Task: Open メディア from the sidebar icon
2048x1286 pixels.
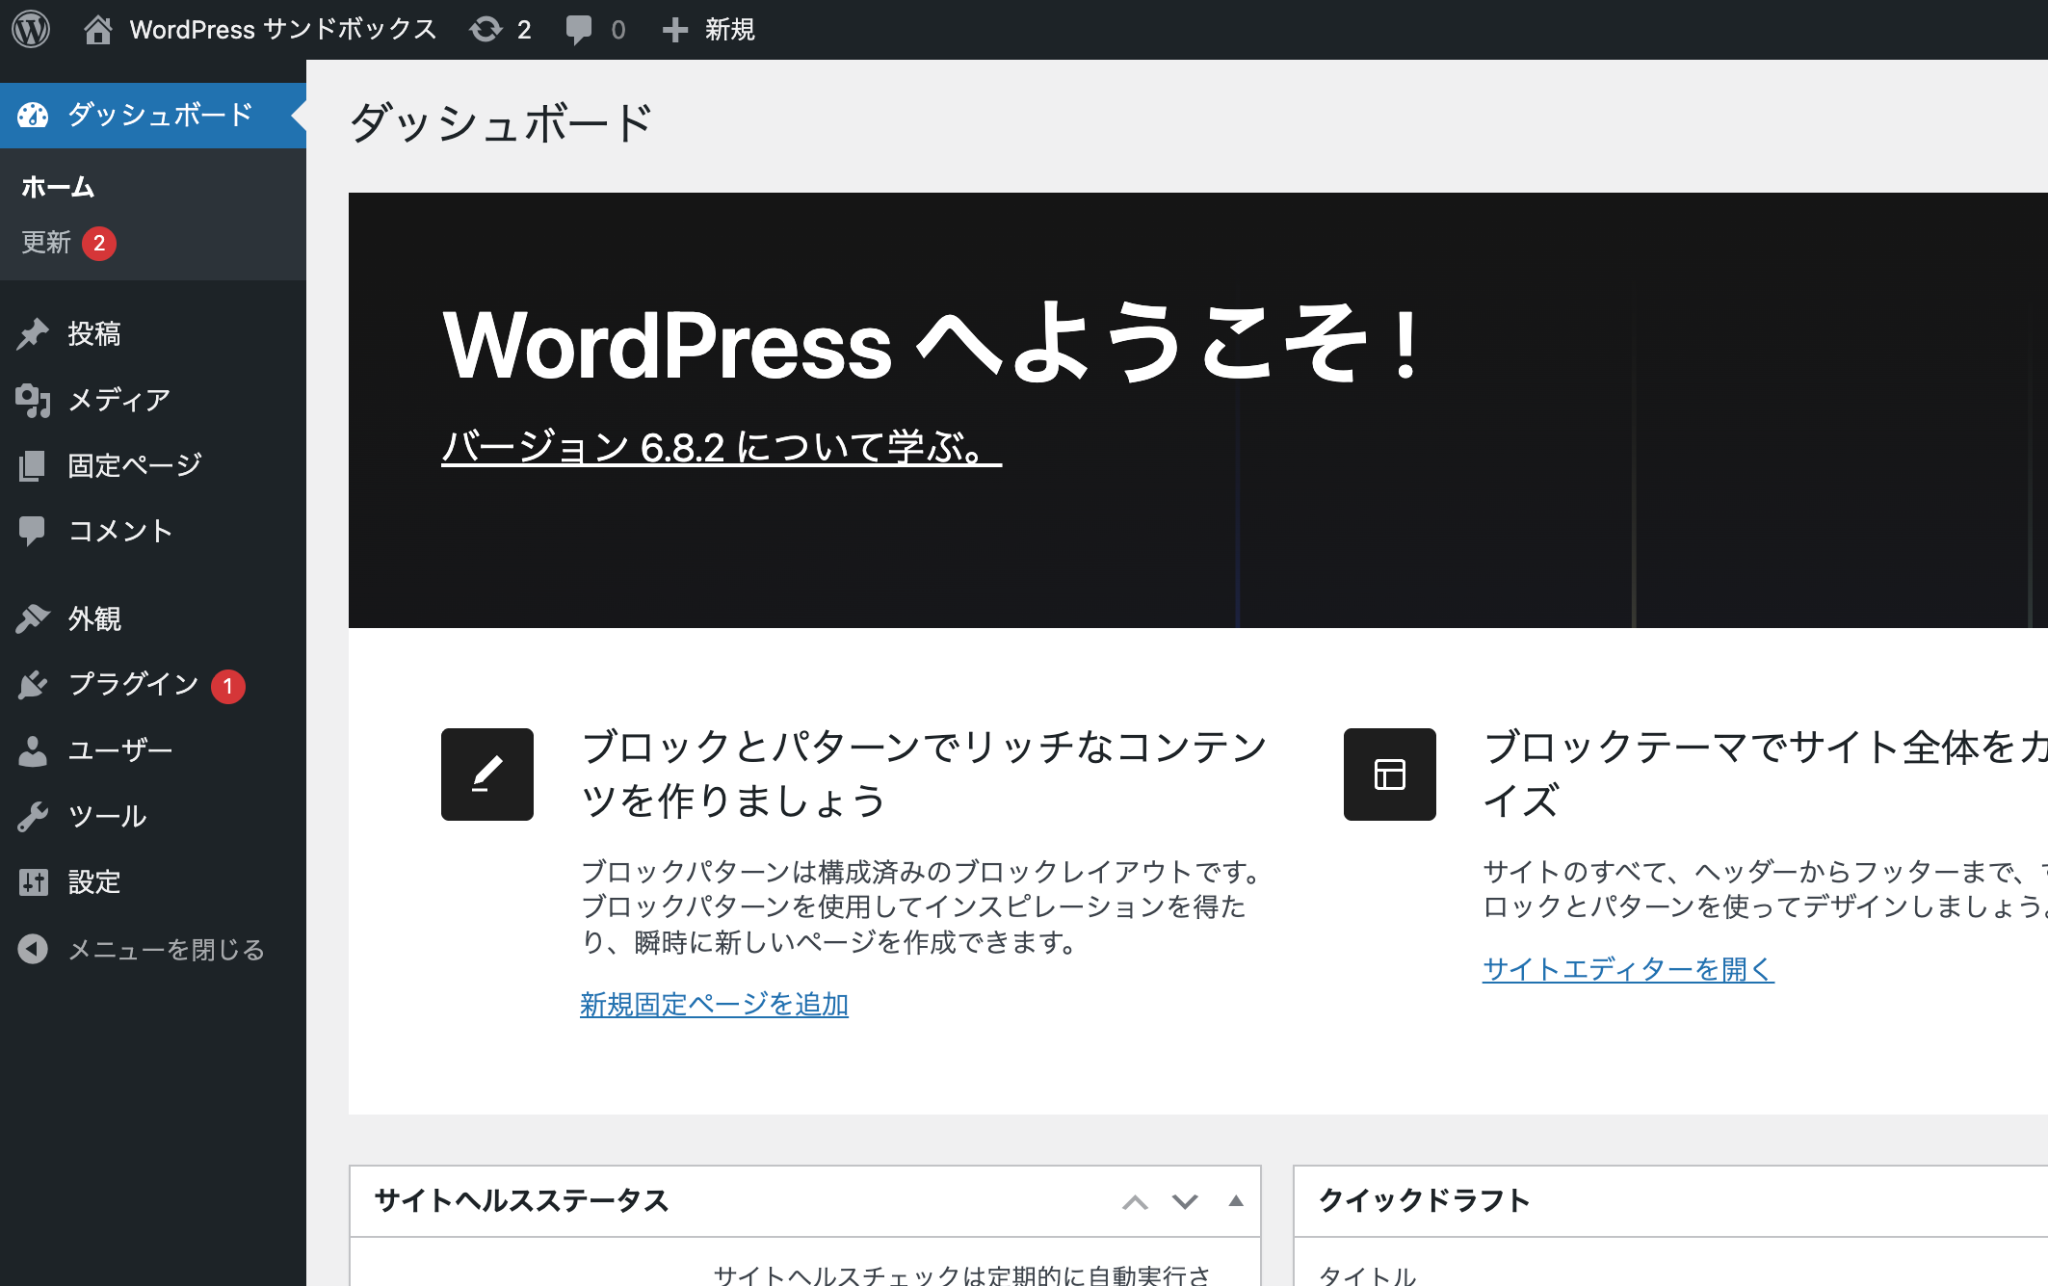Action: (x=33, y=399)
